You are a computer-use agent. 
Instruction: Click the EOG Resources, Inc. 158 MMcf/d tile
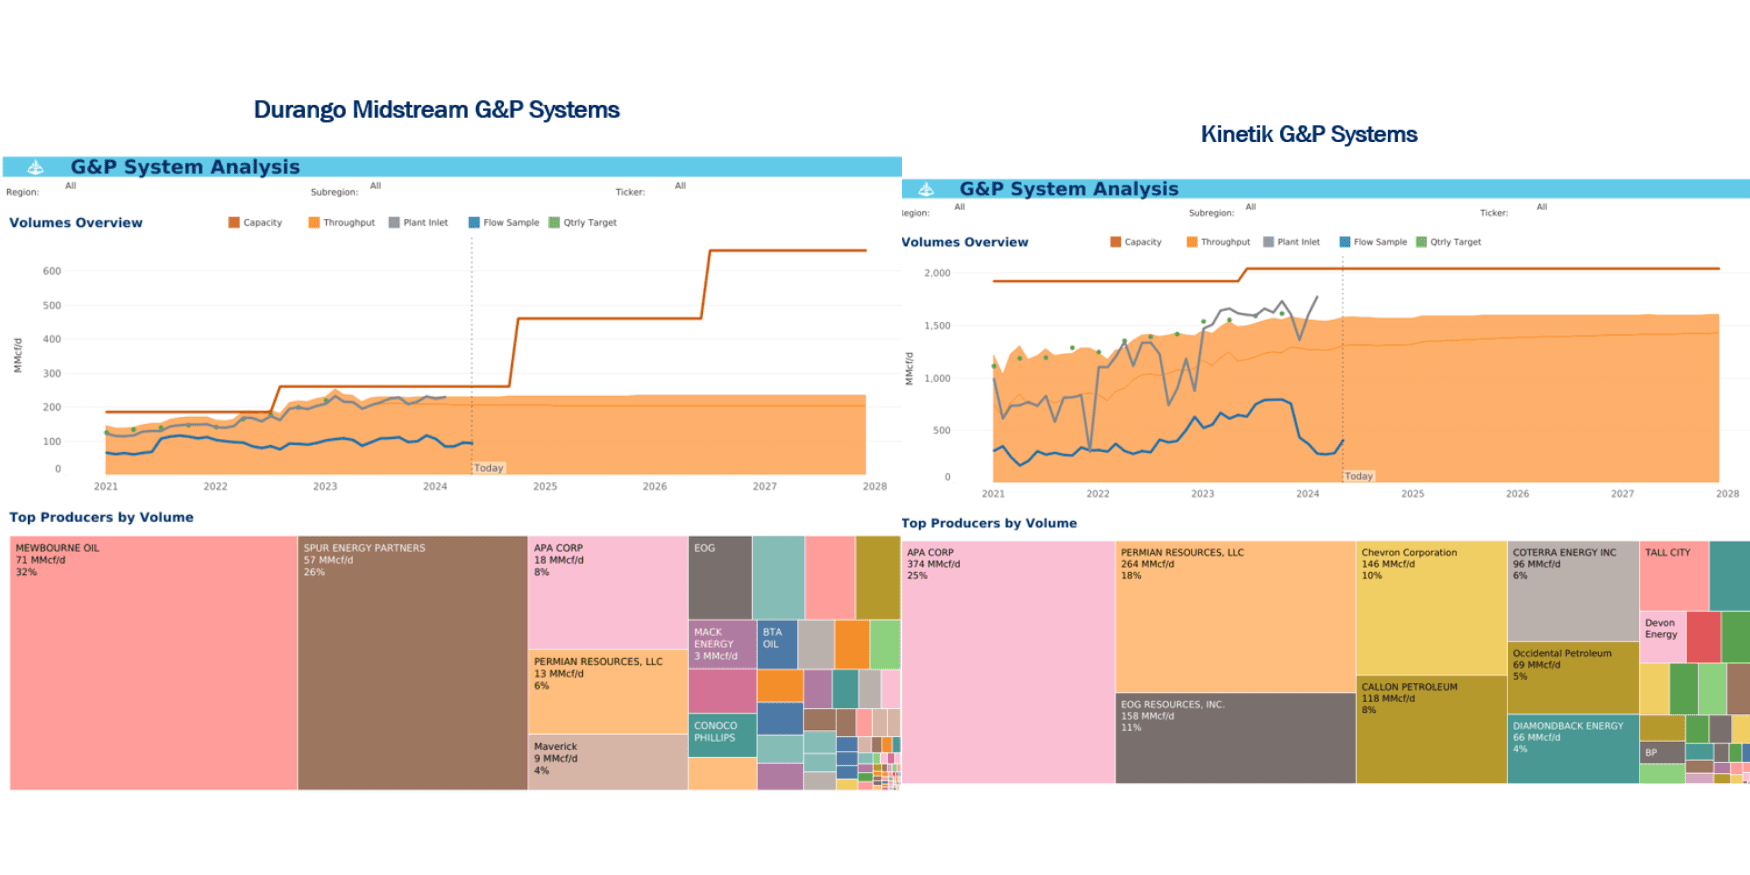click(x=1234, y=738)
